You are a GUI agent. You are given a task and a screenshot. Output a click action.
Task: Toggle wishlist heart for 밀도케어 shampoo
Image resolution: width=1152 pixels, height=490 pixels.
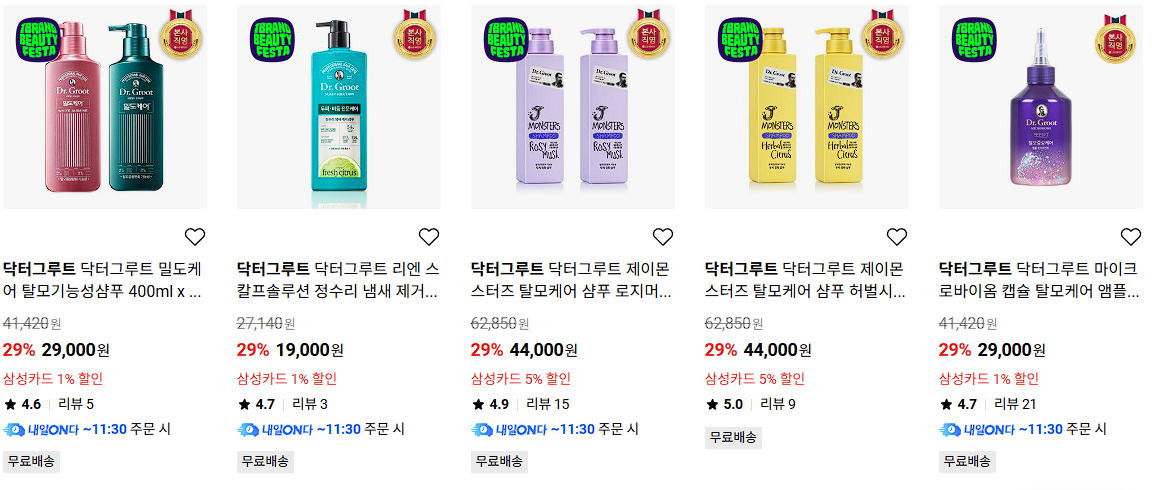tap(195, 237)
